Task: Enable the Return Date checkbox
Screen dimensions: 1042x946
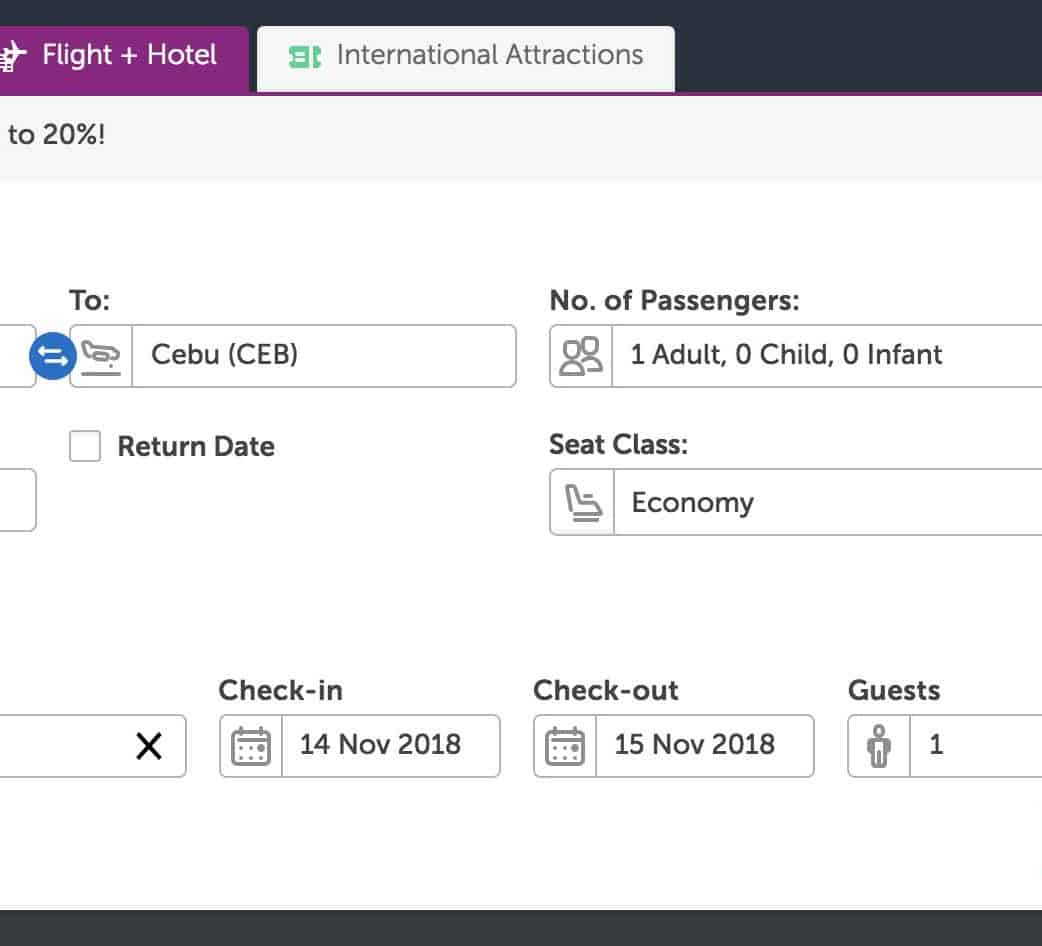Action: coord(85,446)
